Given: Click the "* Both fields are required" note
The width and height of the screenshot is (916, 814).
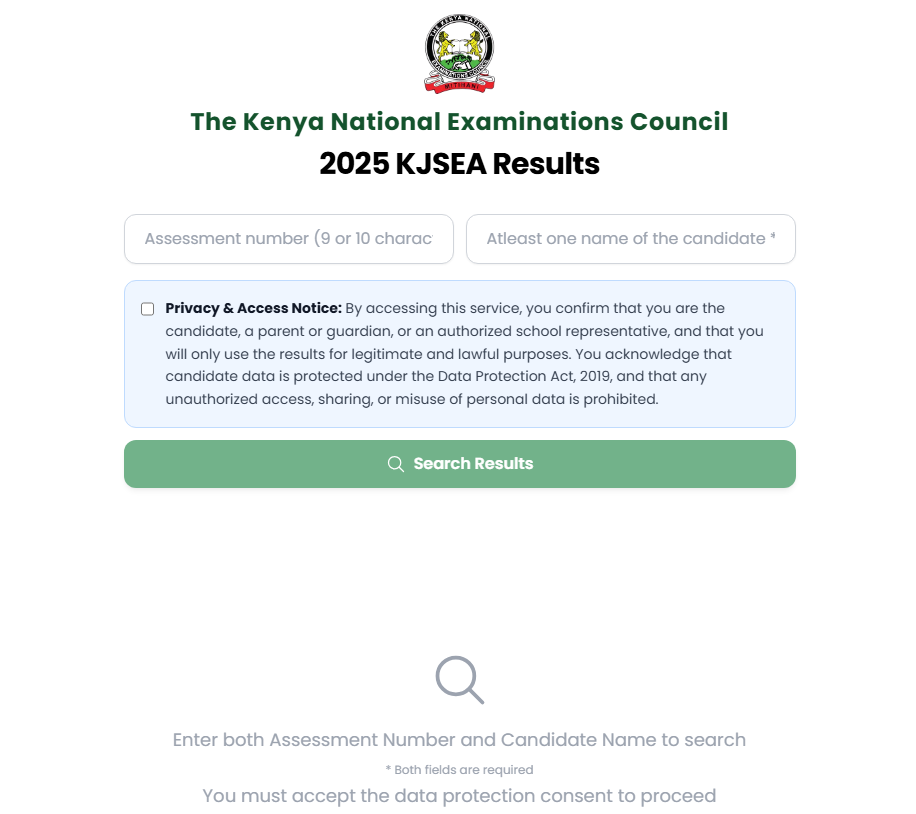Looking at the screenshot, I should click(x=459, y=770).
